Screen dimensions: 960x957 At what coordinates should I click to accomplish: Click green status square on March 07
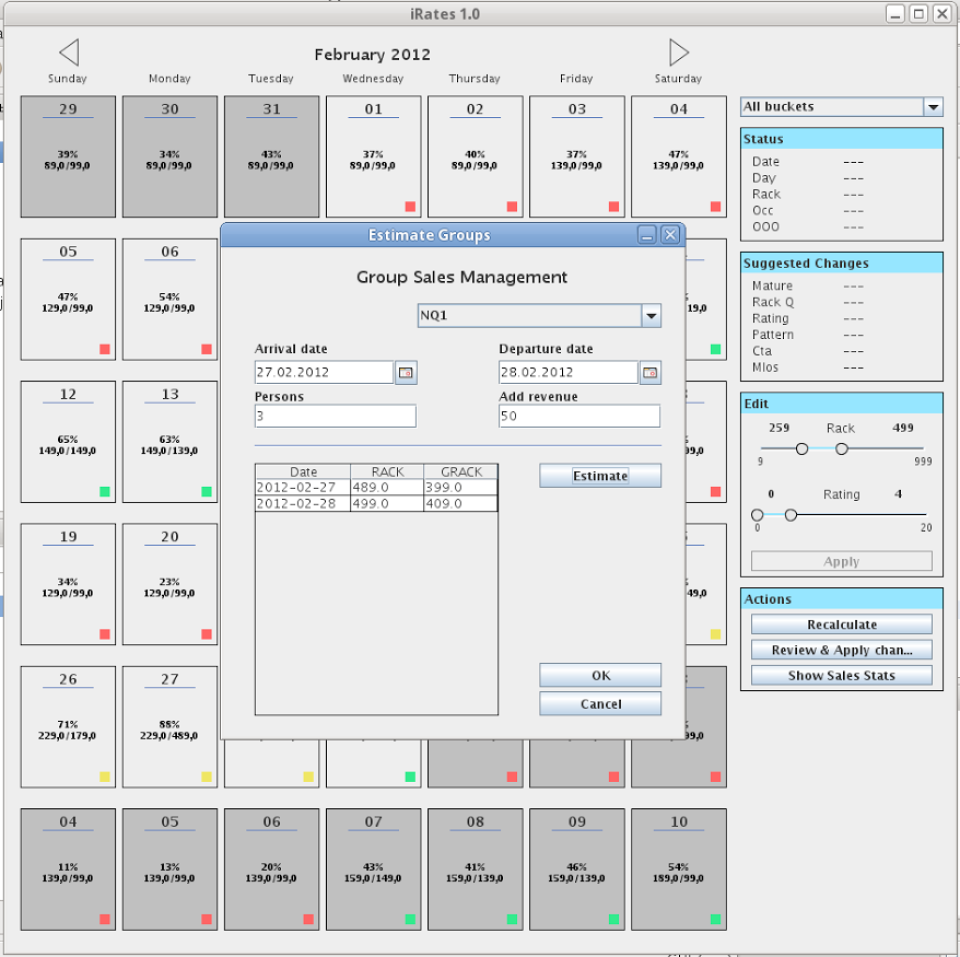pyautogui.click(x=410, y=919)
